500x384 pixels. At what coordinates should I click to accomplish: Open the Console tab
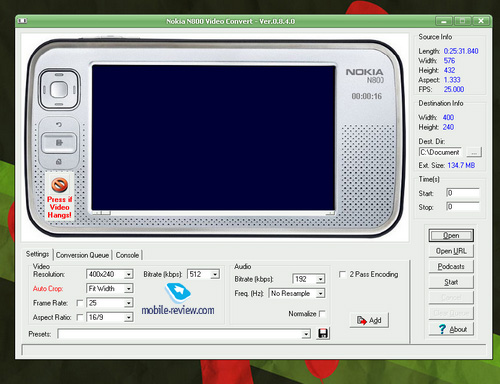pyautogui.click(x=127, y=255)
